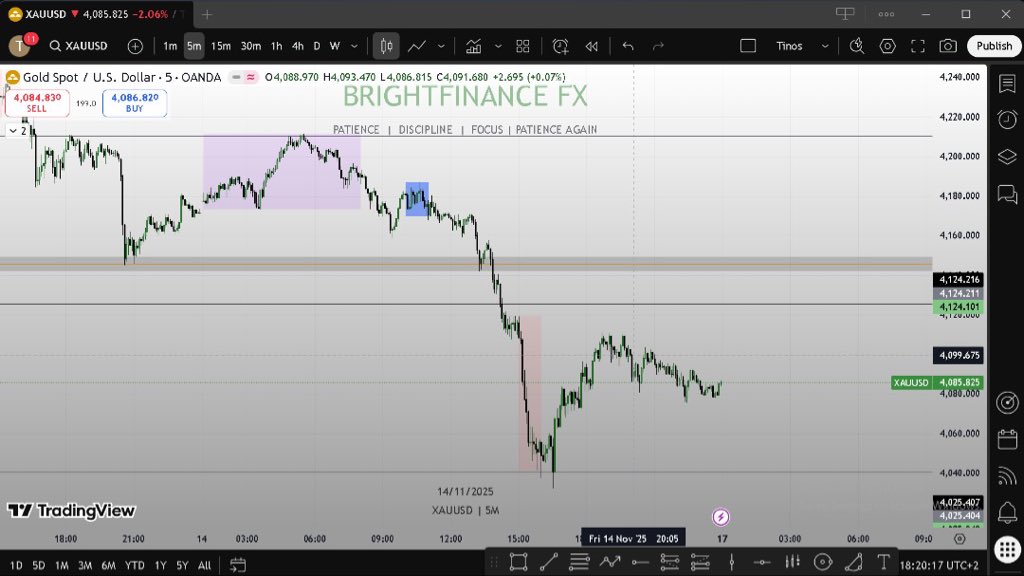Select the circle drawing tool
This screenshot has width=1024, height=576.
[823, 562]
